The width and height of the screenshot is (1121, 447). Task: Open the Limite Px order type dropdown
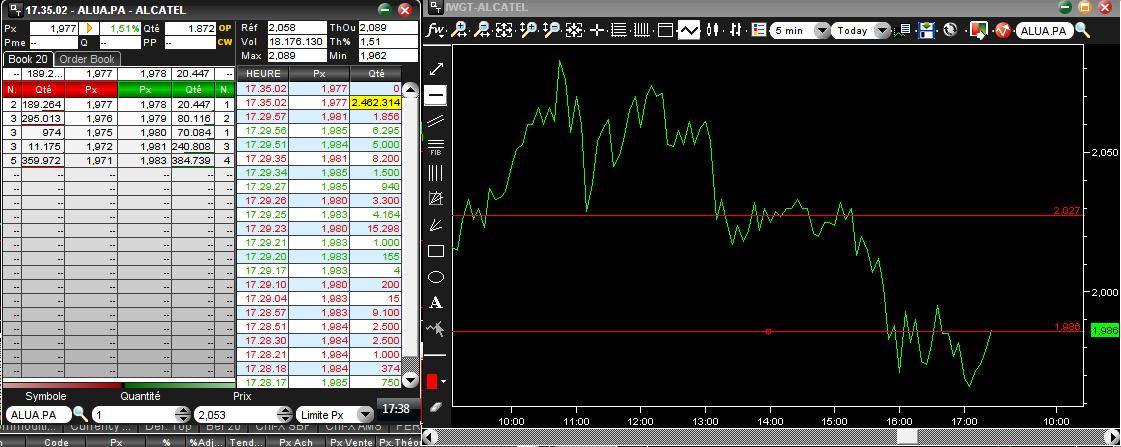tap(365, 415)
